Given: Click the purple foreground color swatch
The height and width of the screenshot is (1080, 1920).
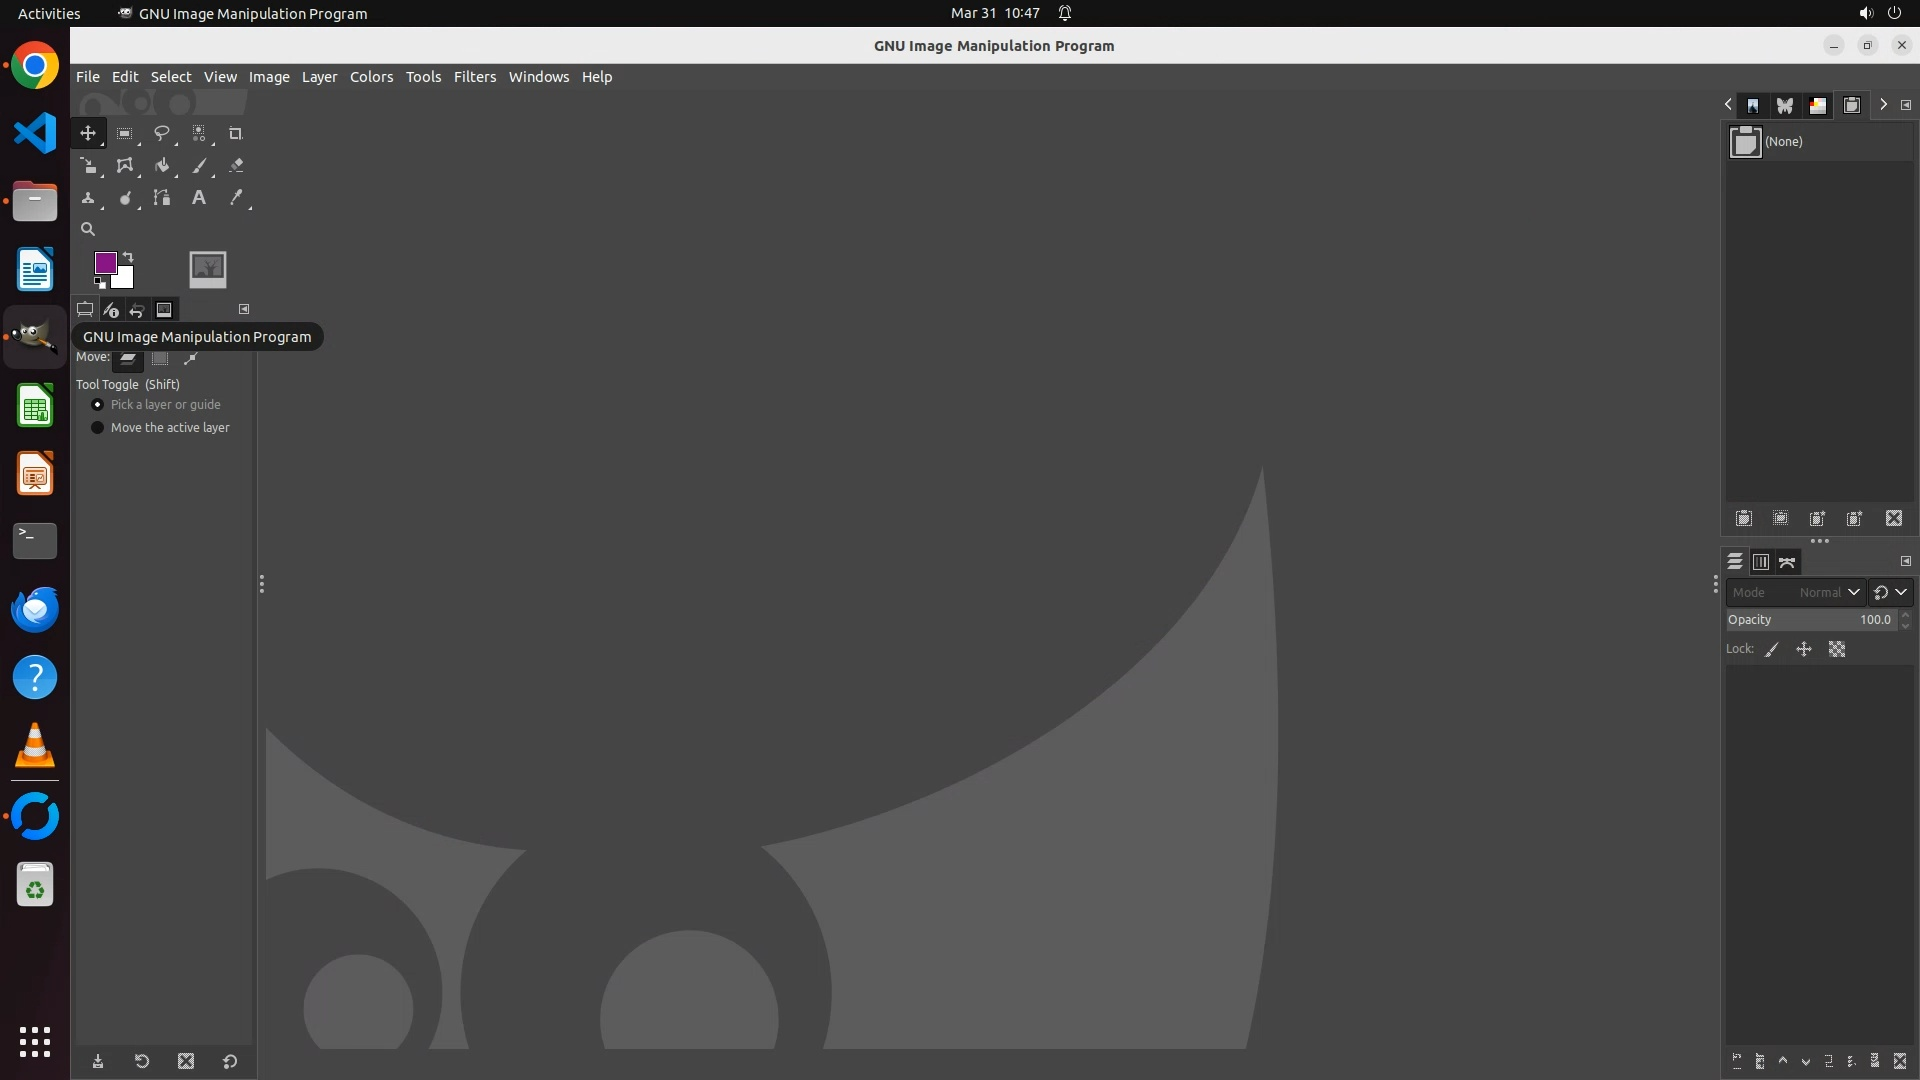Looking at the screenshot, I should [x=105, y=263].
